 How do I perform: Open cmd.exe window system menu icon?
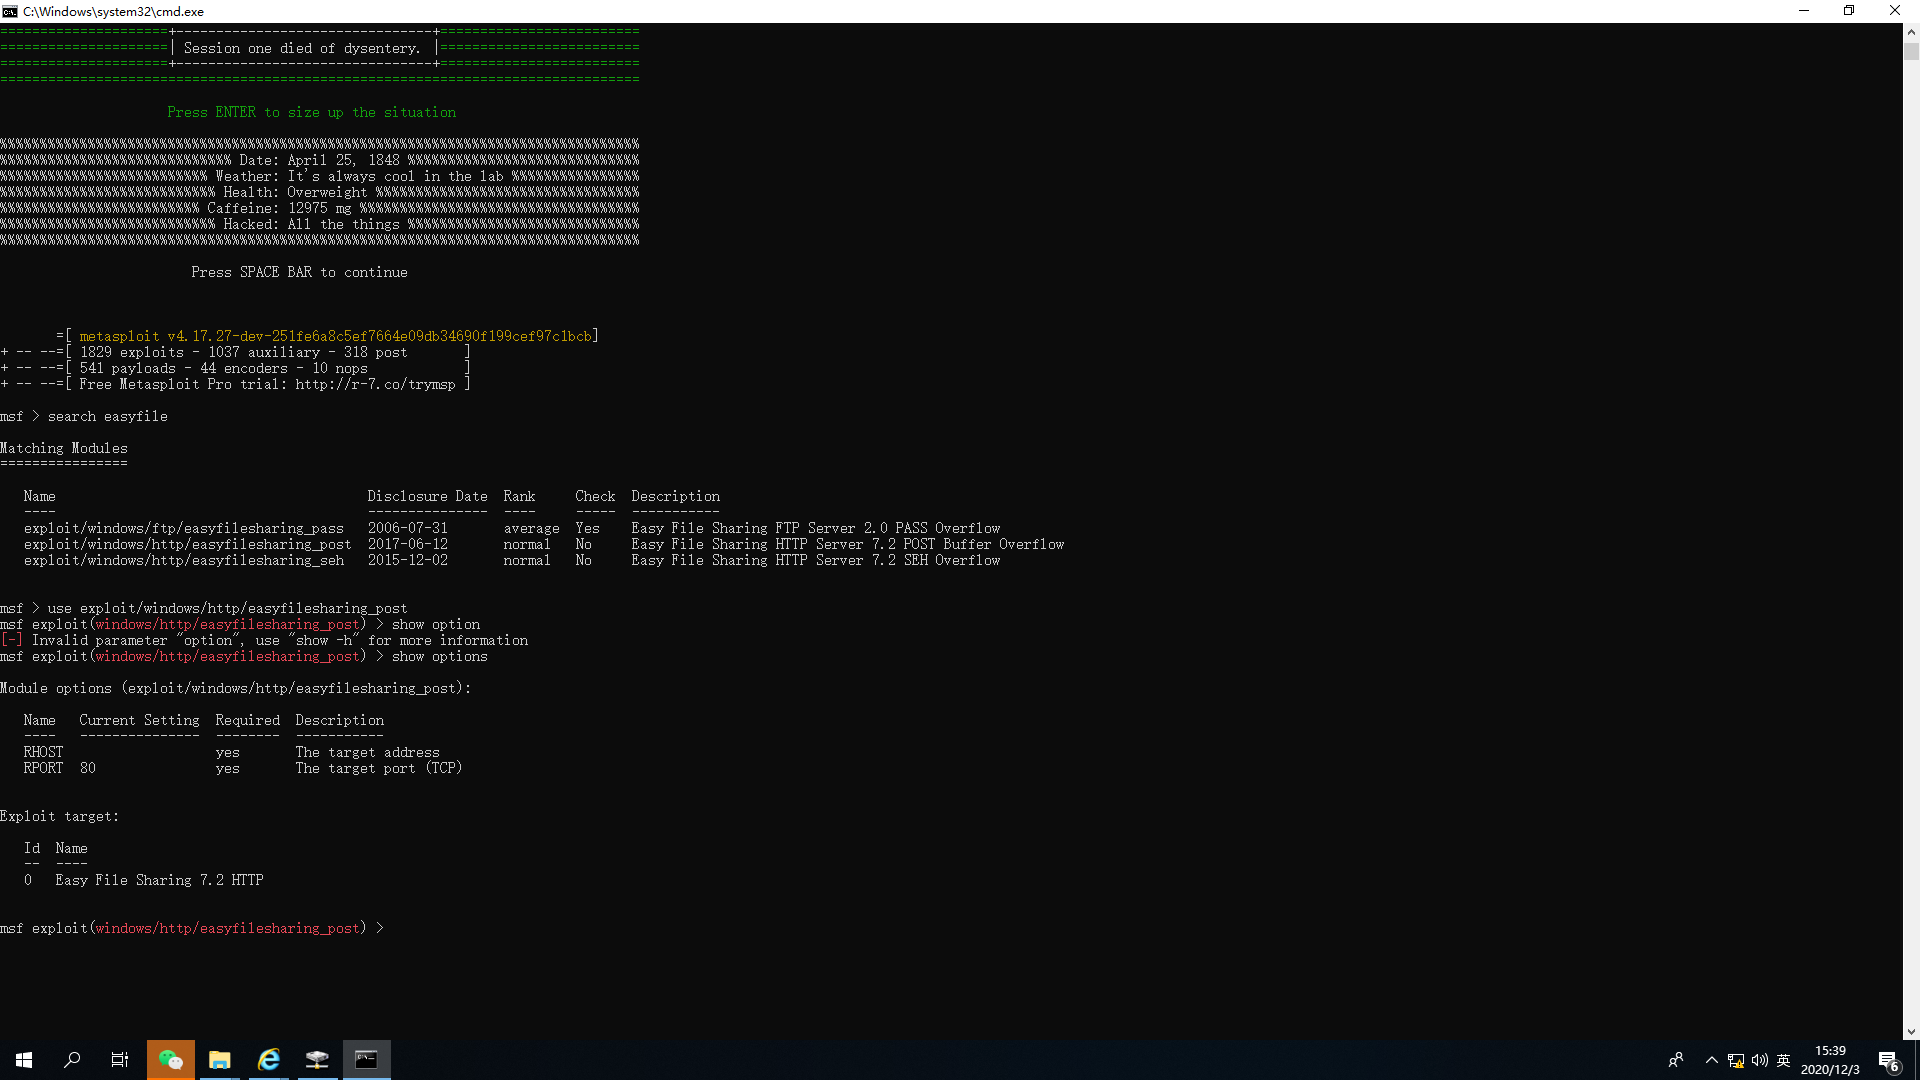[x=10, y=11]
